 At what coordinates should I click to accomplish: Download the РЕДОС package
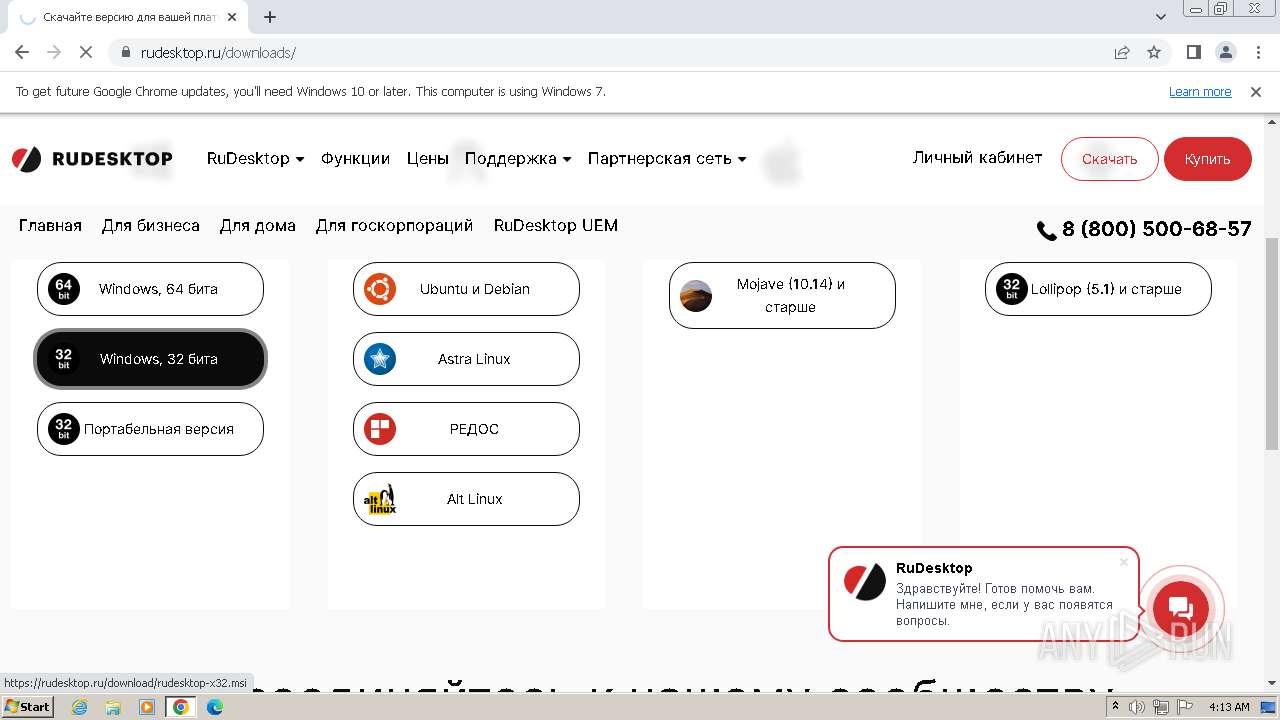point(466,429)
